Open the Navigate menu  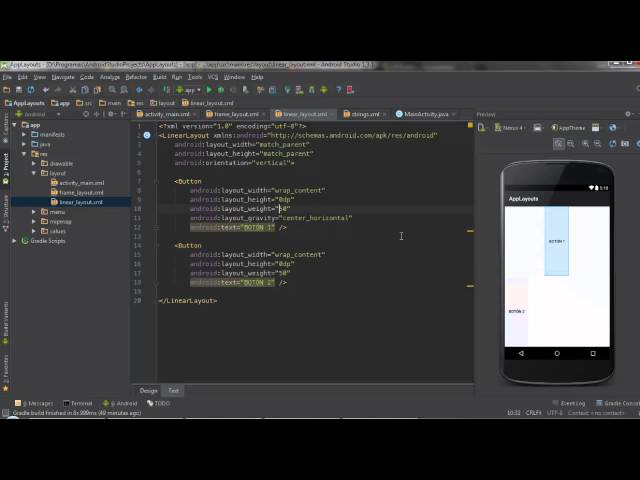point(63,77)
